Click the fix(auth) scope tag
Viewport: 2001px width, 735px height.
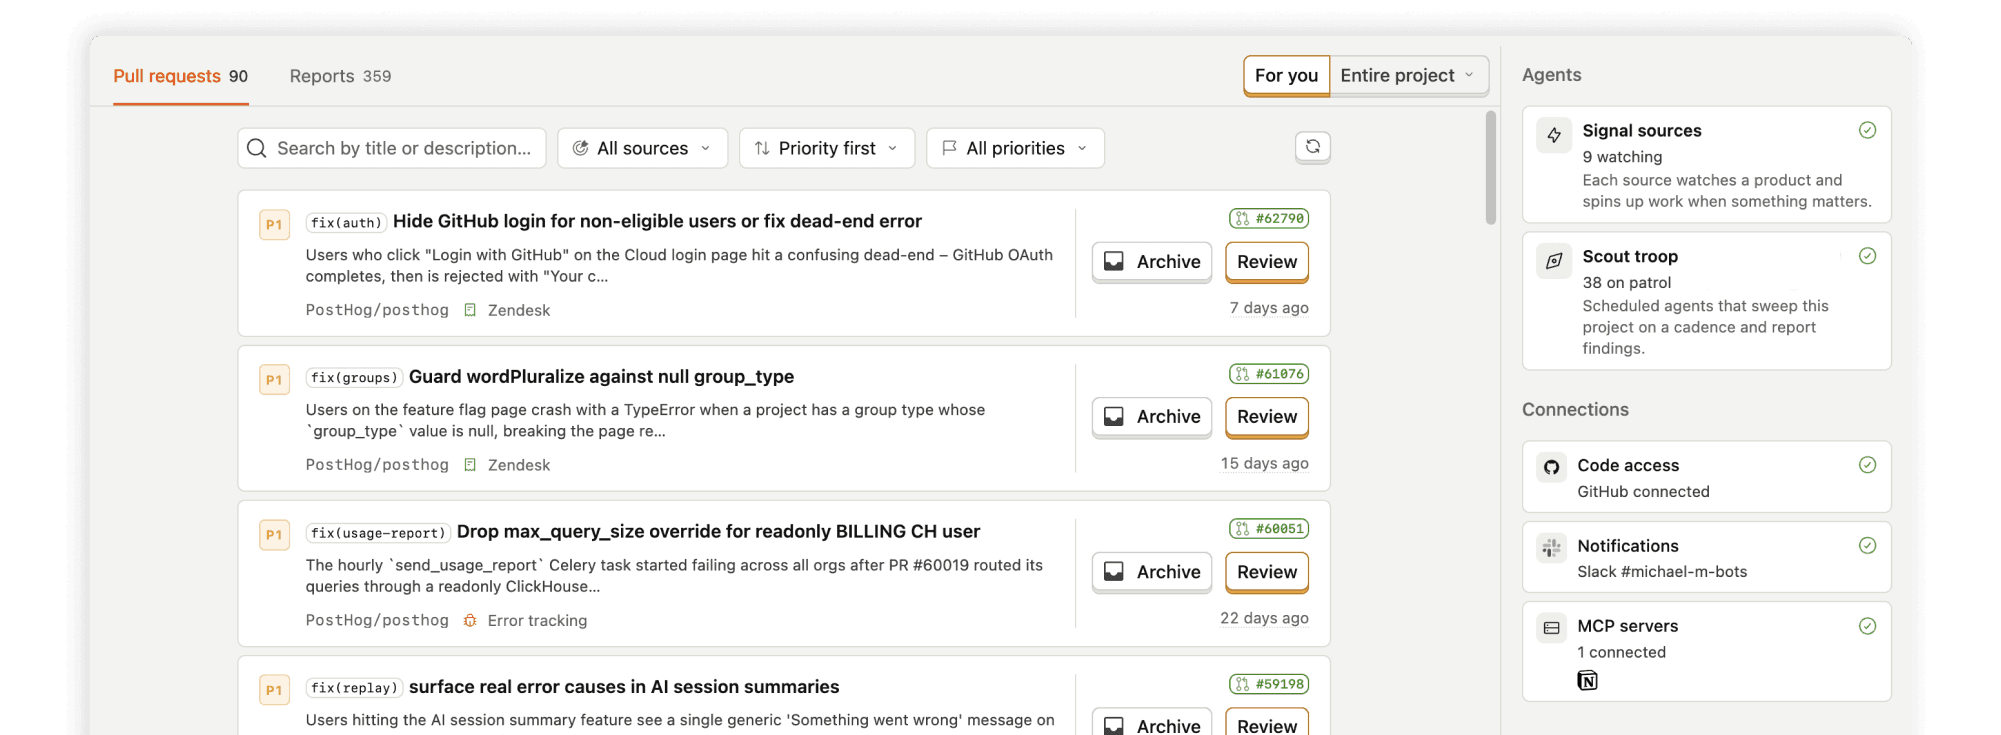(346, 222)
